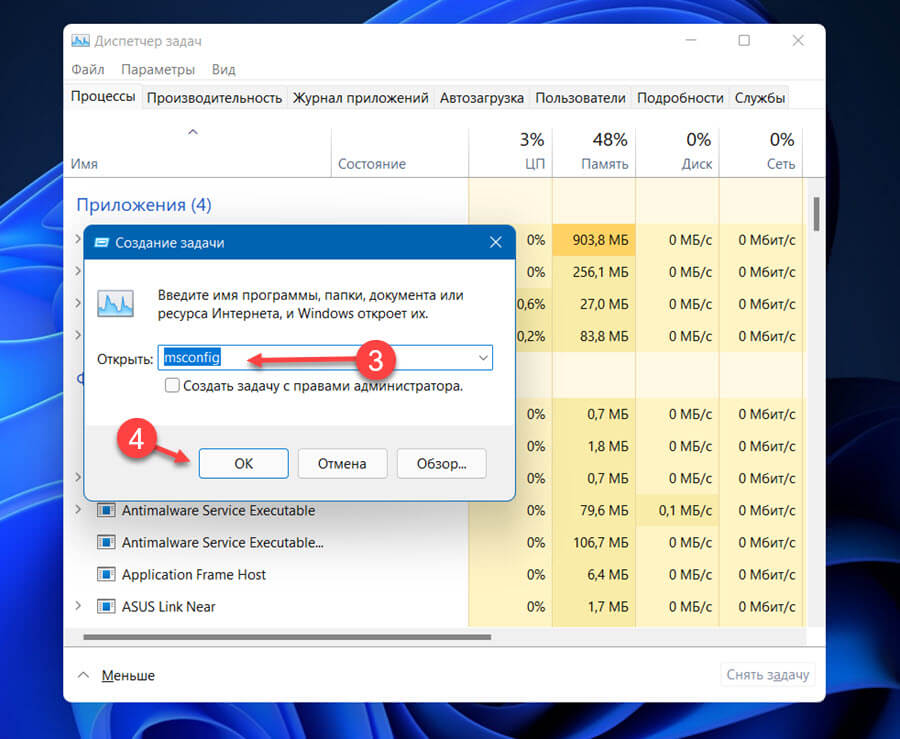Click first Antimalware Service Executable process icon
The height and width of the screenshot is (739, 900).
106,510
